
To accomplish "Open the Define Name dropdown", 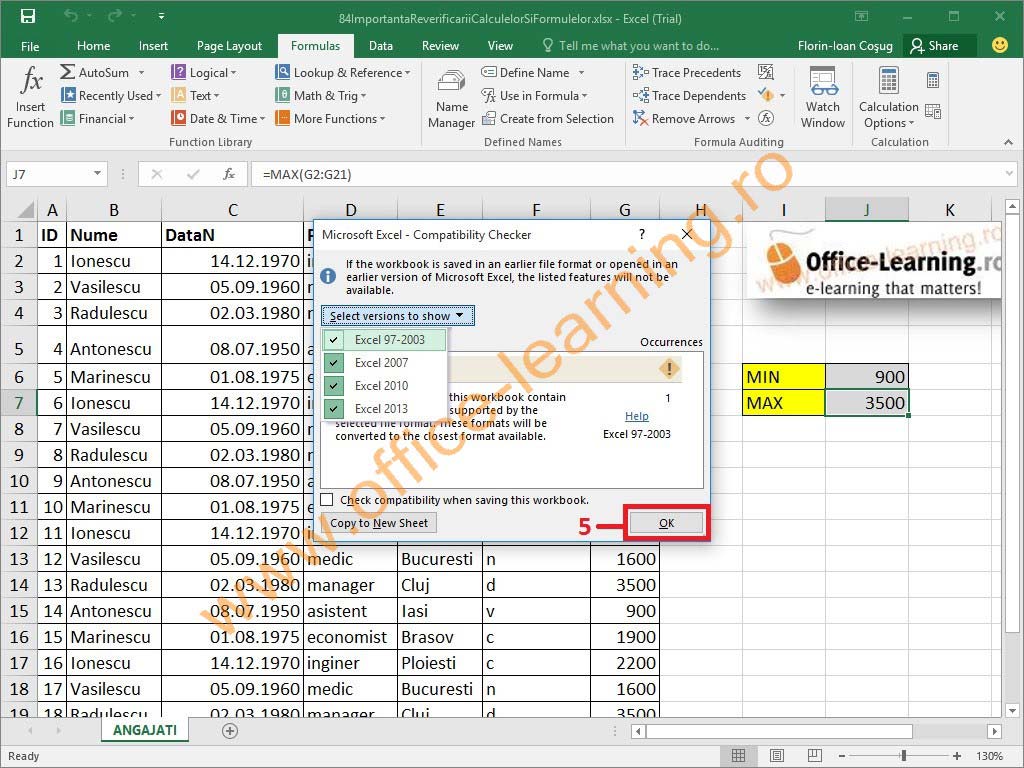I will (581, 72).
